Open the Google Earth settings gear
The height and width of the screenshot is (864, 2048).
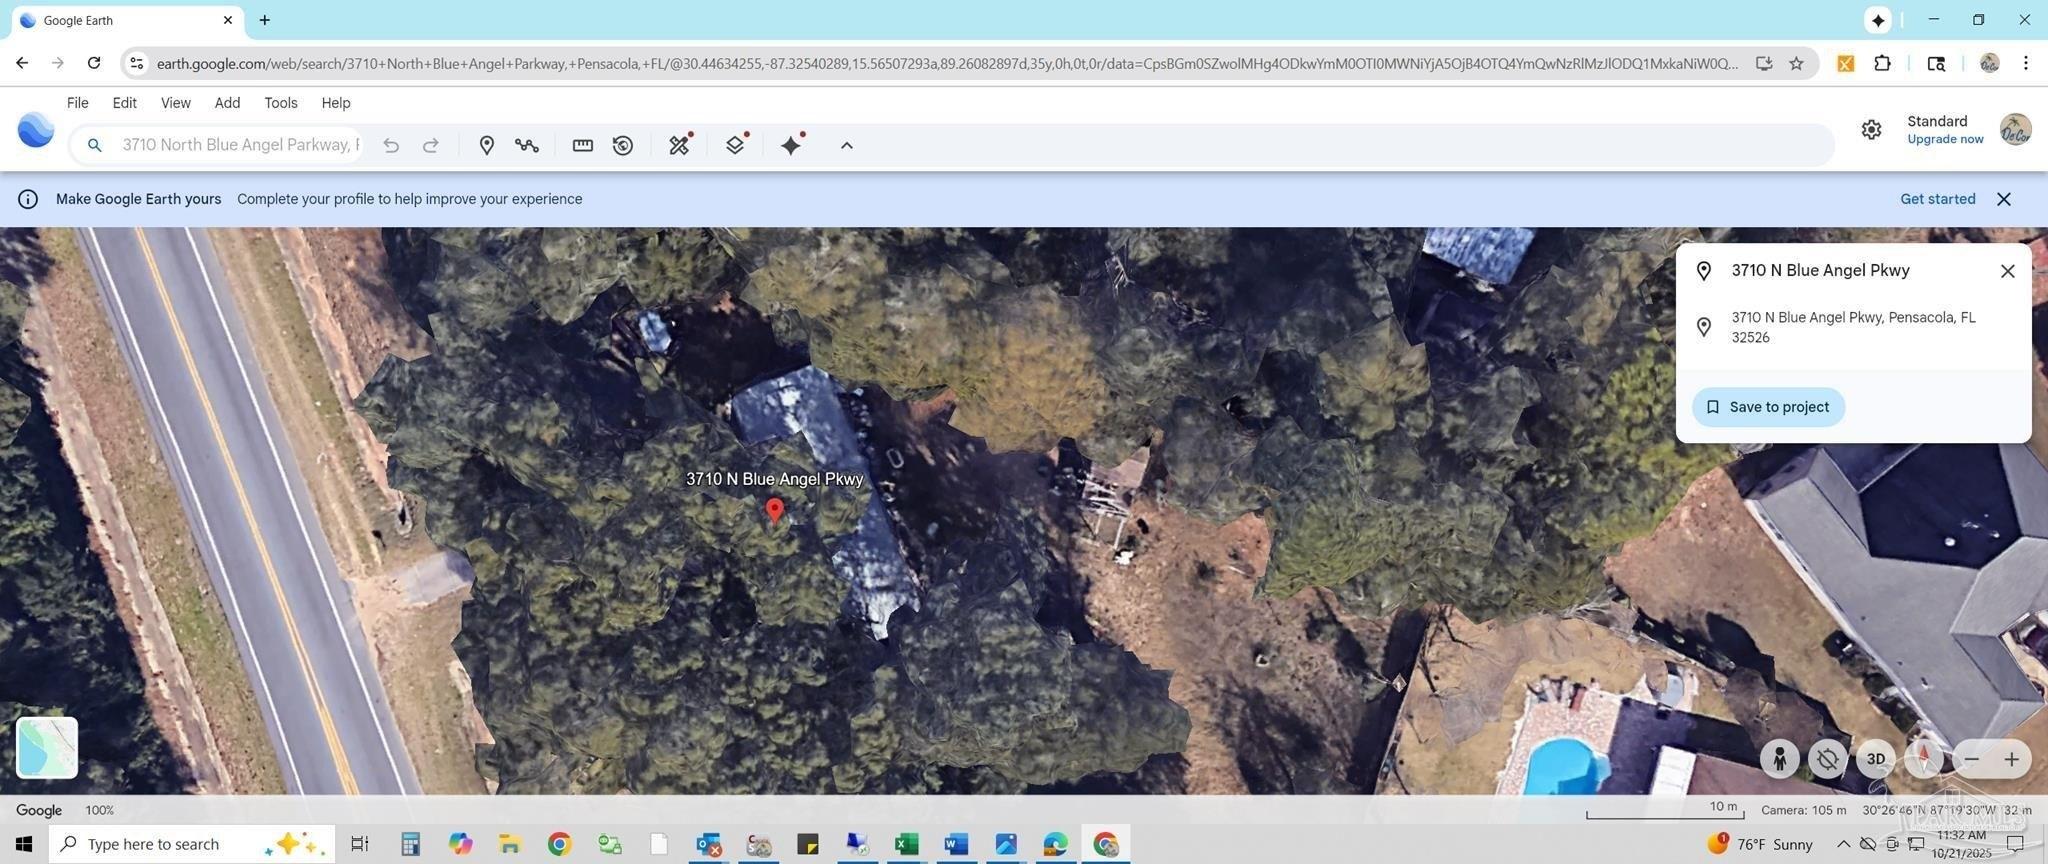point(1871,130)
